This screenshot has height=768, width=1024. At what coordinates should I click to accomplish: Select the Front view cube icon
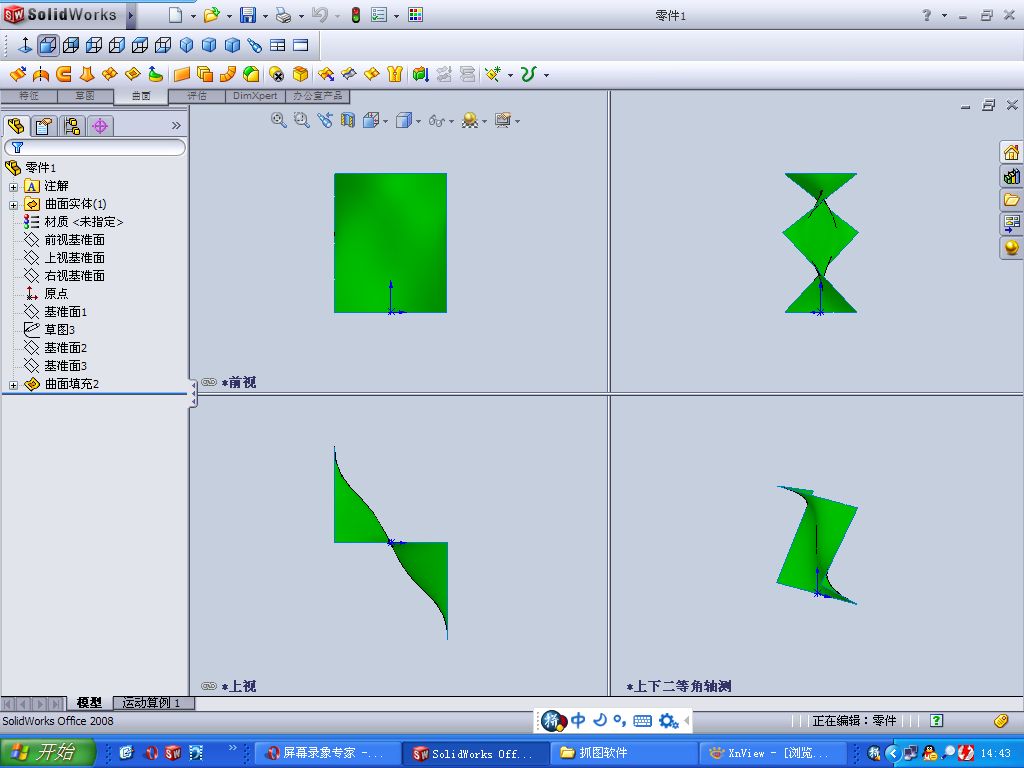48,45
